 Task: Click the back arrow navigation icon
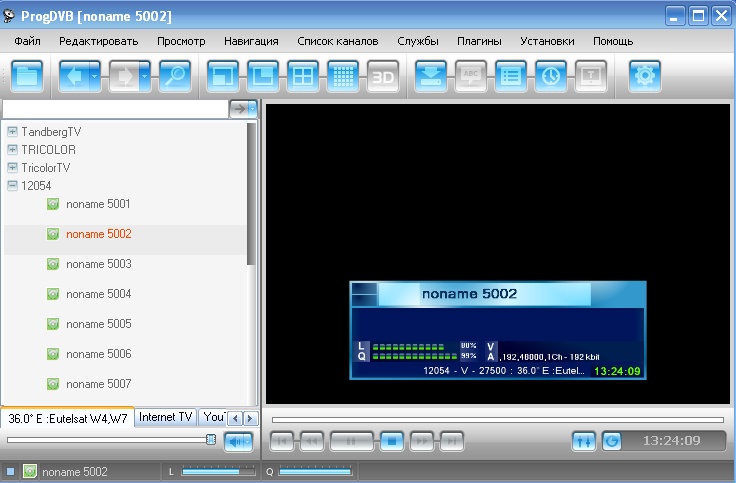pos(73,76)
